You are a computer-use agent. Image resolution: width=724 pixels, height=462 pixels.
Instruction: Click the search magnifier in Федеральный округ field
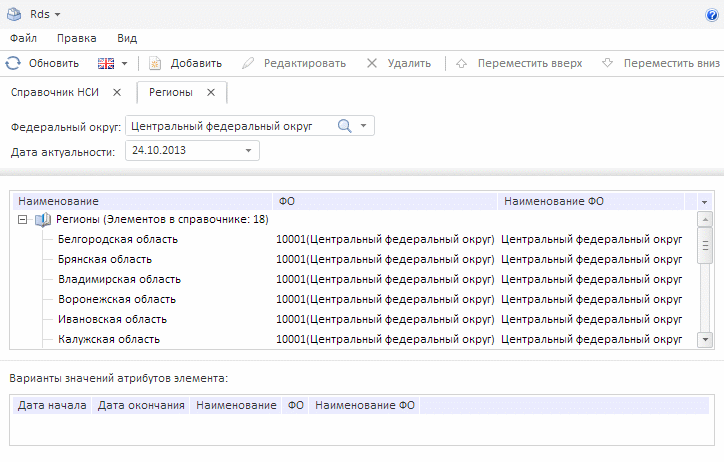[x=344, y=126]
